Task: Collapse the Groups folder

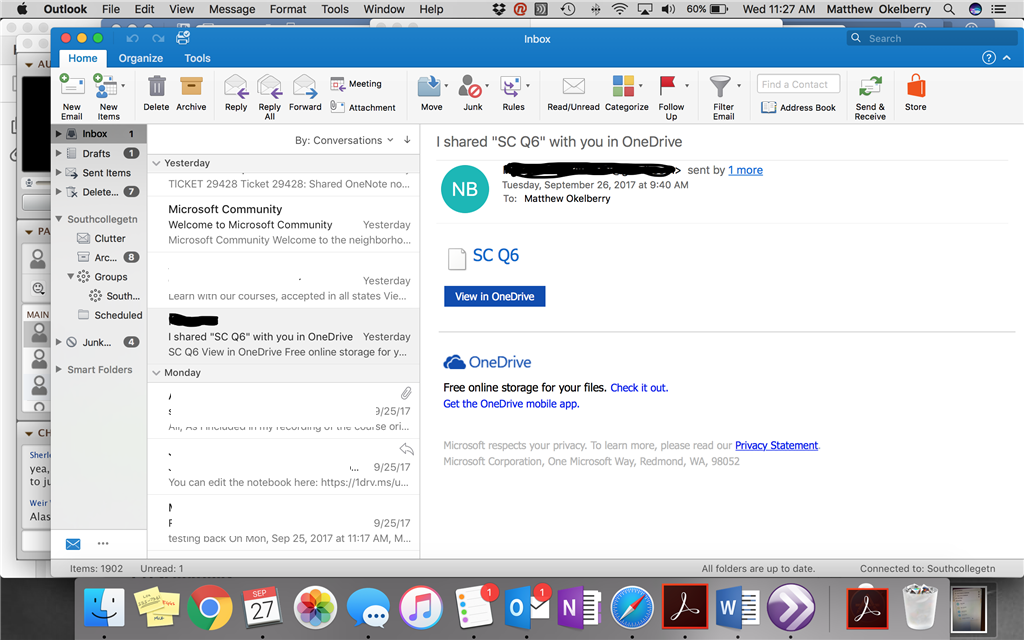Action: (x=71, y=276)
